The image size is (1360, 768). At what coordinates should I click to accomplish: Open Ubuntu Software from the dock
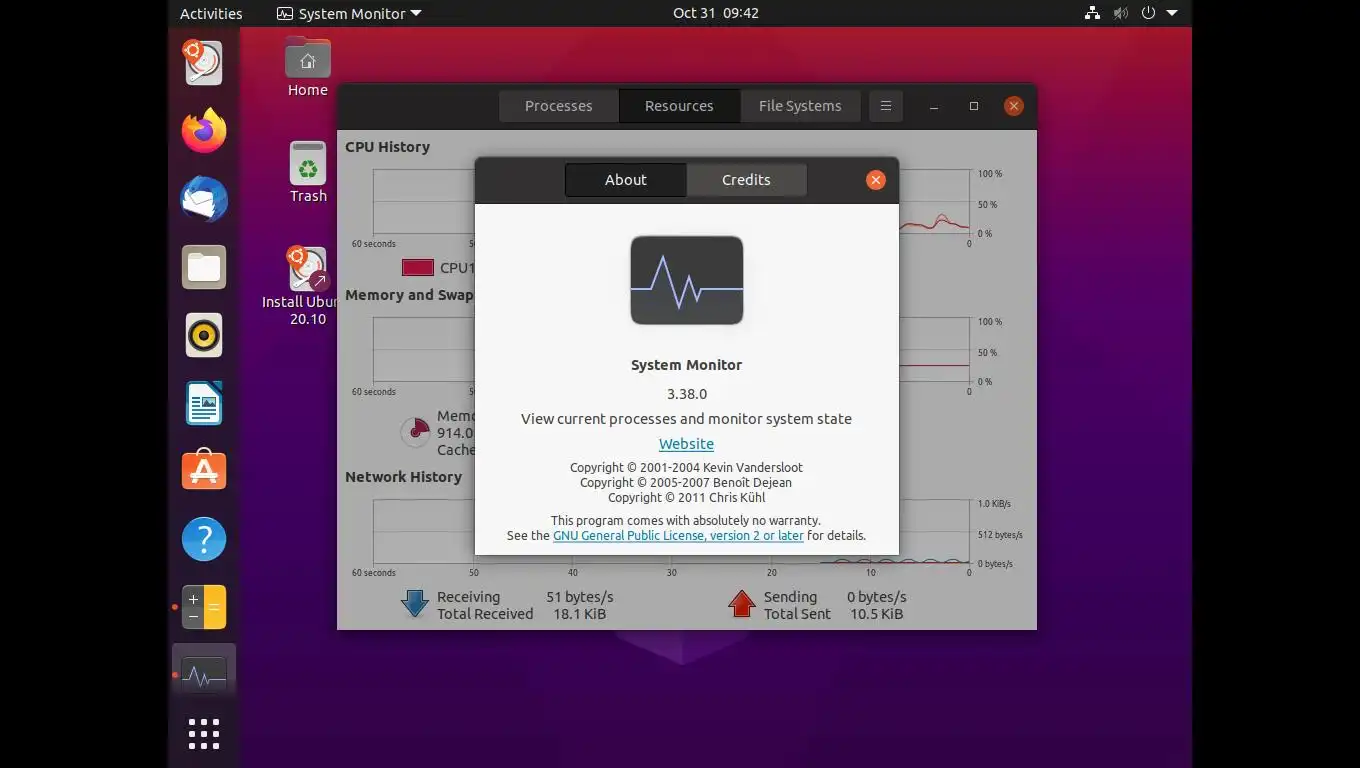click(x=204, y=471)
